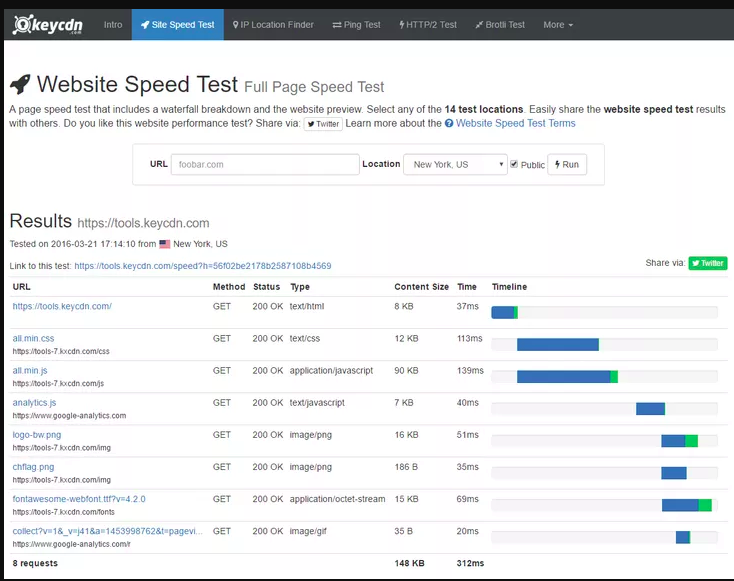734x581 pixels.
Task: Click the Status column header
Action: 266,287
